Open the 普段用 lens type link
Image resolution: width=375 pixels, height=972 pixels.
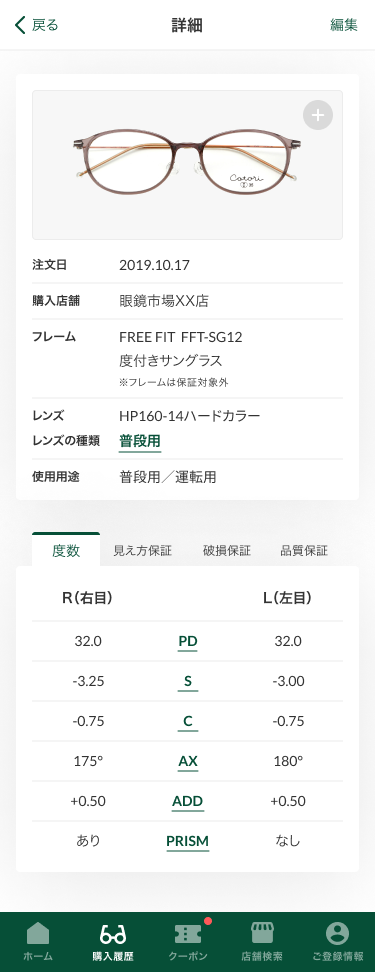[x=140, y=441]
